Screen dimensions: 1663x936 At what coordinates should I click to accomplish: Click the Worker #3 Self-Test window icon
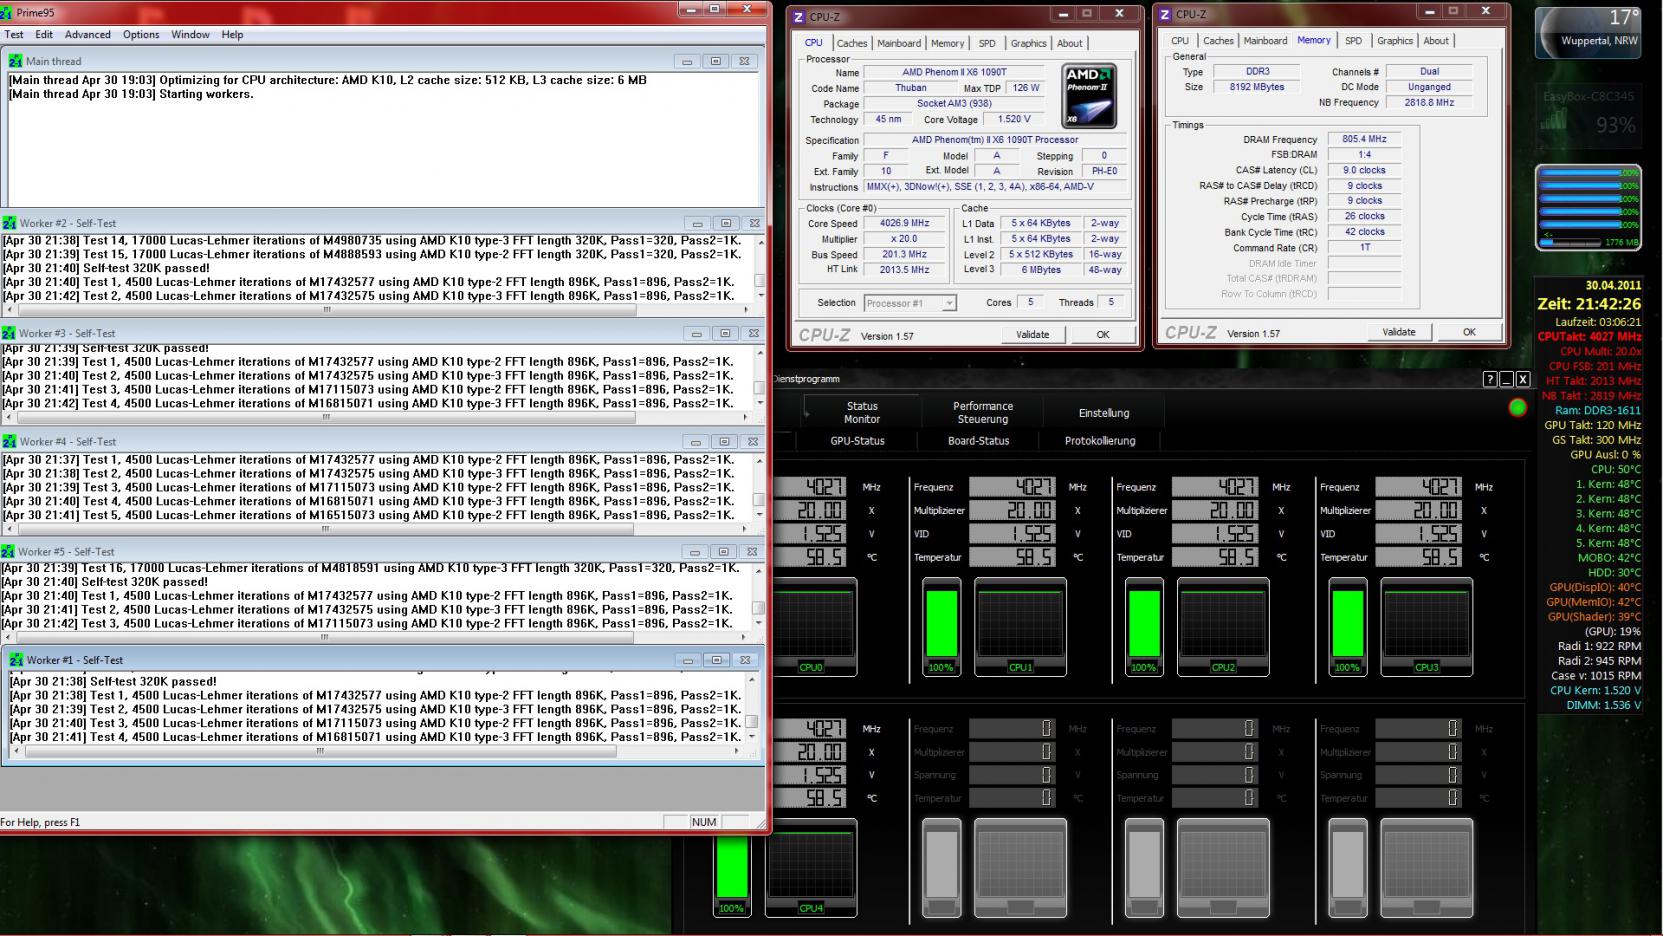[x=9, y=333]
